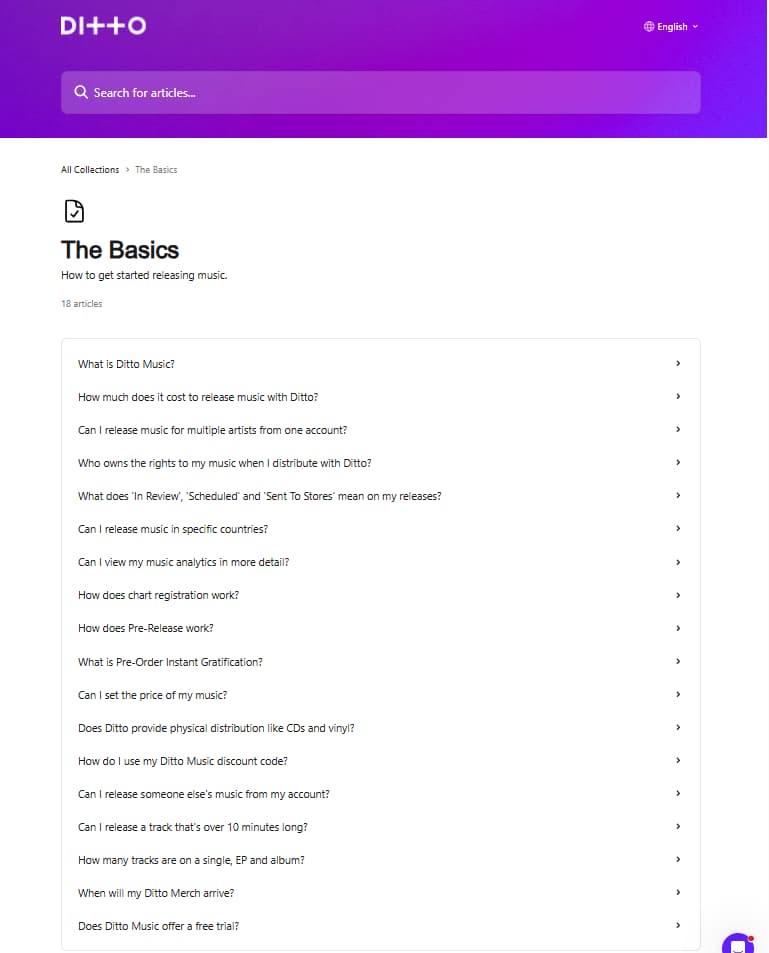The width and height of the screenshot is (769, 953).
Task: Select The Basics breadcrumb item
Action: click(155, 169)
